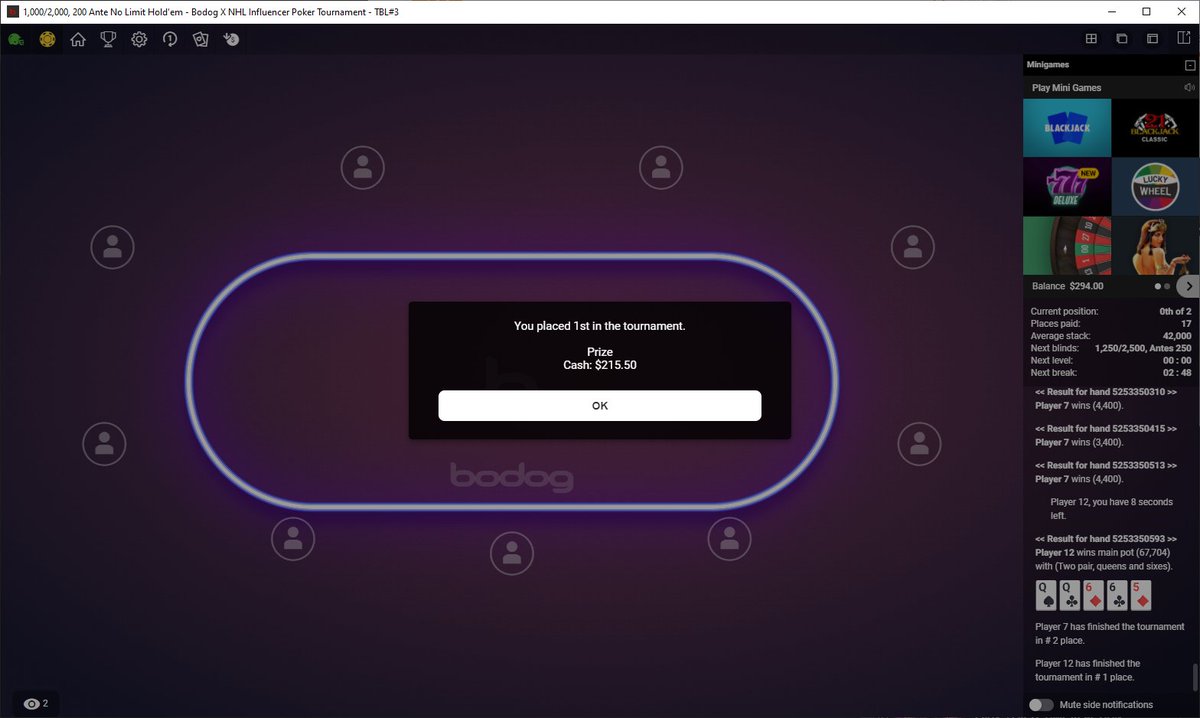Click the 'Next level: 00 : 00' row
The image size is (1200, 718).
coord(1111,360)
